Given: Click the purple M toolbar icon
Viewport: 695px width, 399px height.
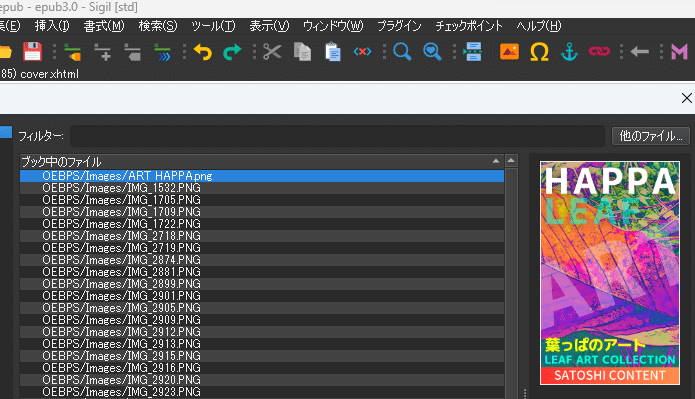Looking at the screenshot, I should [679, 52].
